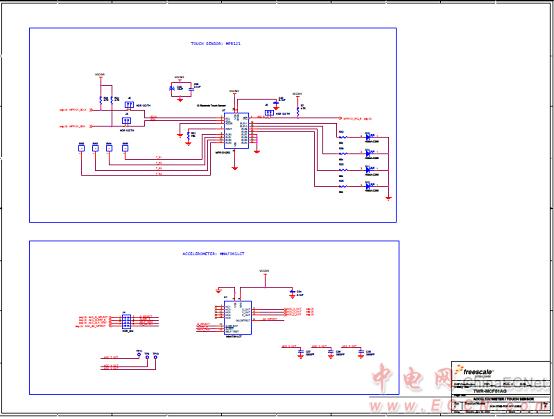Click the MMA7361LCT accelerometer IC symbol
Screen dimensions: 554x419
[x=238, y=318]
